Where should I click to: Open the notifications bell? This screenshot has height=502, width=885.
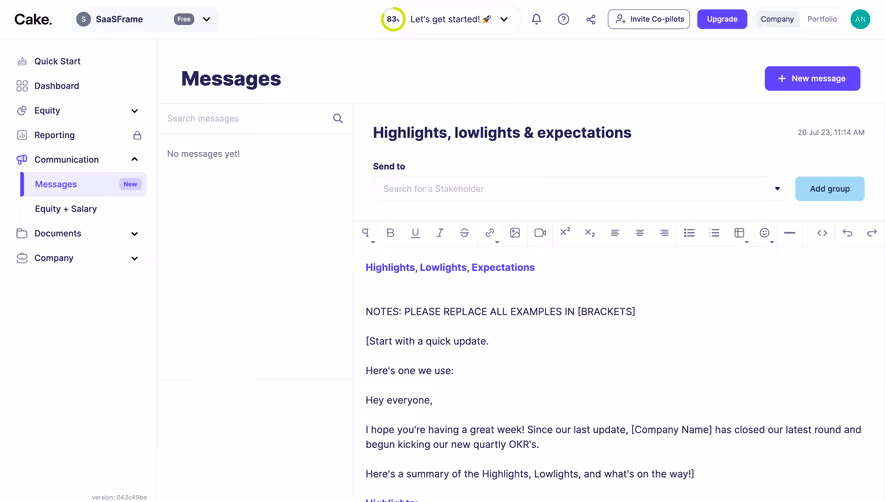pos(536,19)
